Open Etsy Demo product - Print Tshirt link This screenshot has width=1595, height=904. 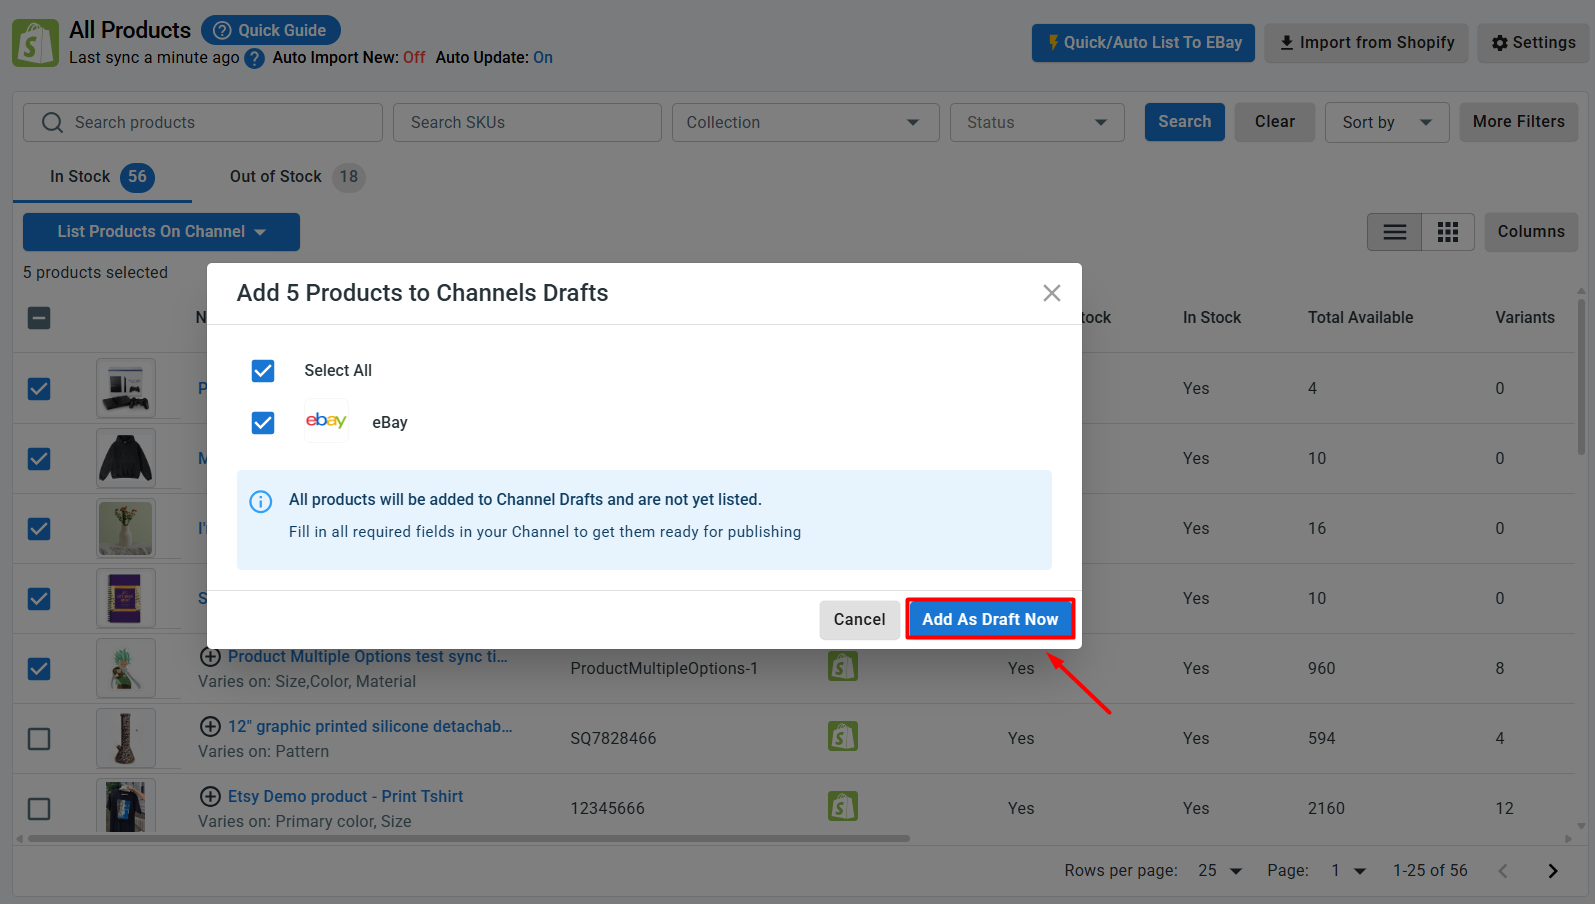tap(345, 797)
